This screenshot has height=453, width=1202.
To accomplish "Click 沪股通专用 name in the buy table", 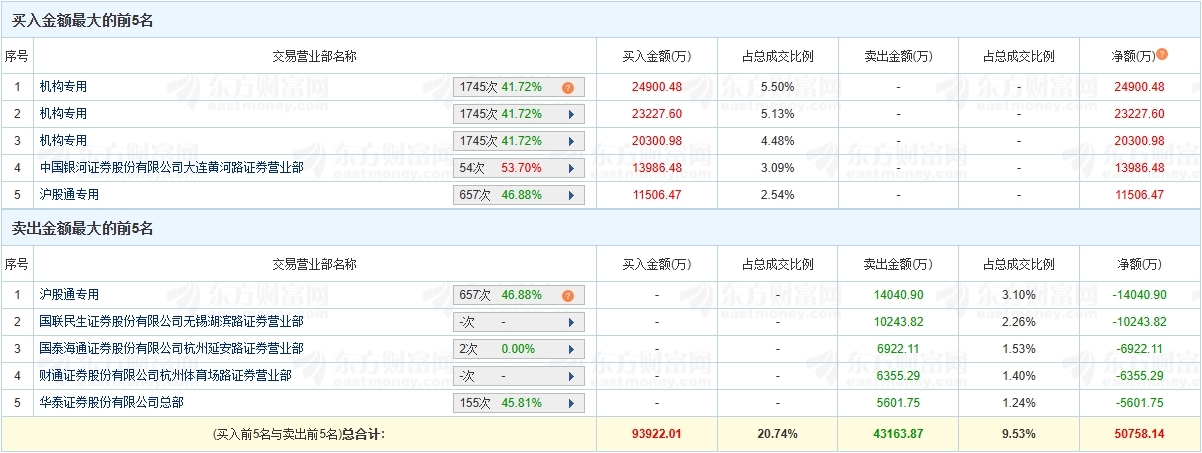I will tap(69, 195).
